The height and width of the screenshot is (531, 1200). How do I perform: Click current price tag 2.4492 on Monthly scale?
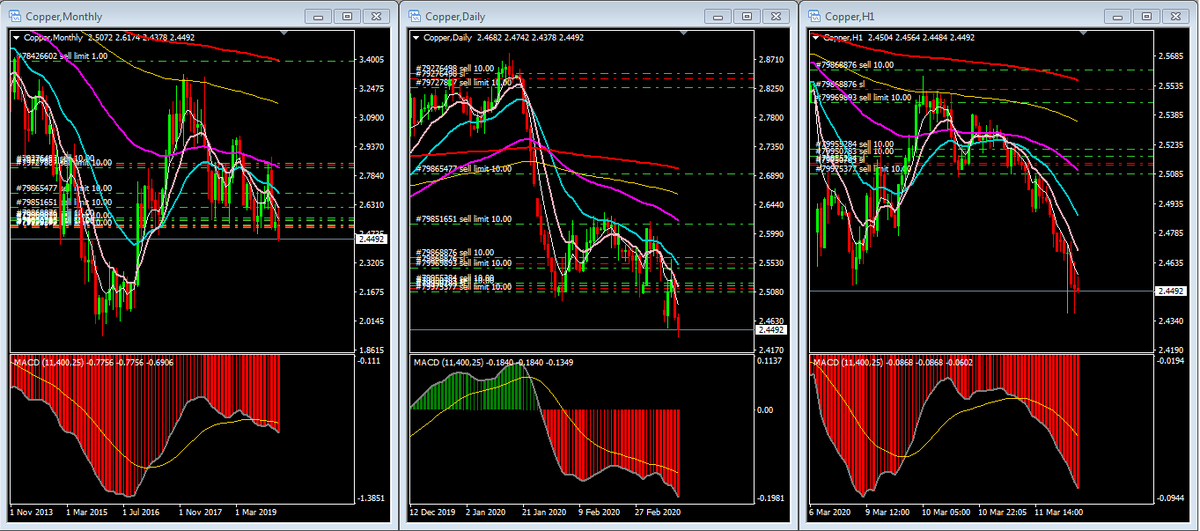[372, 238]
